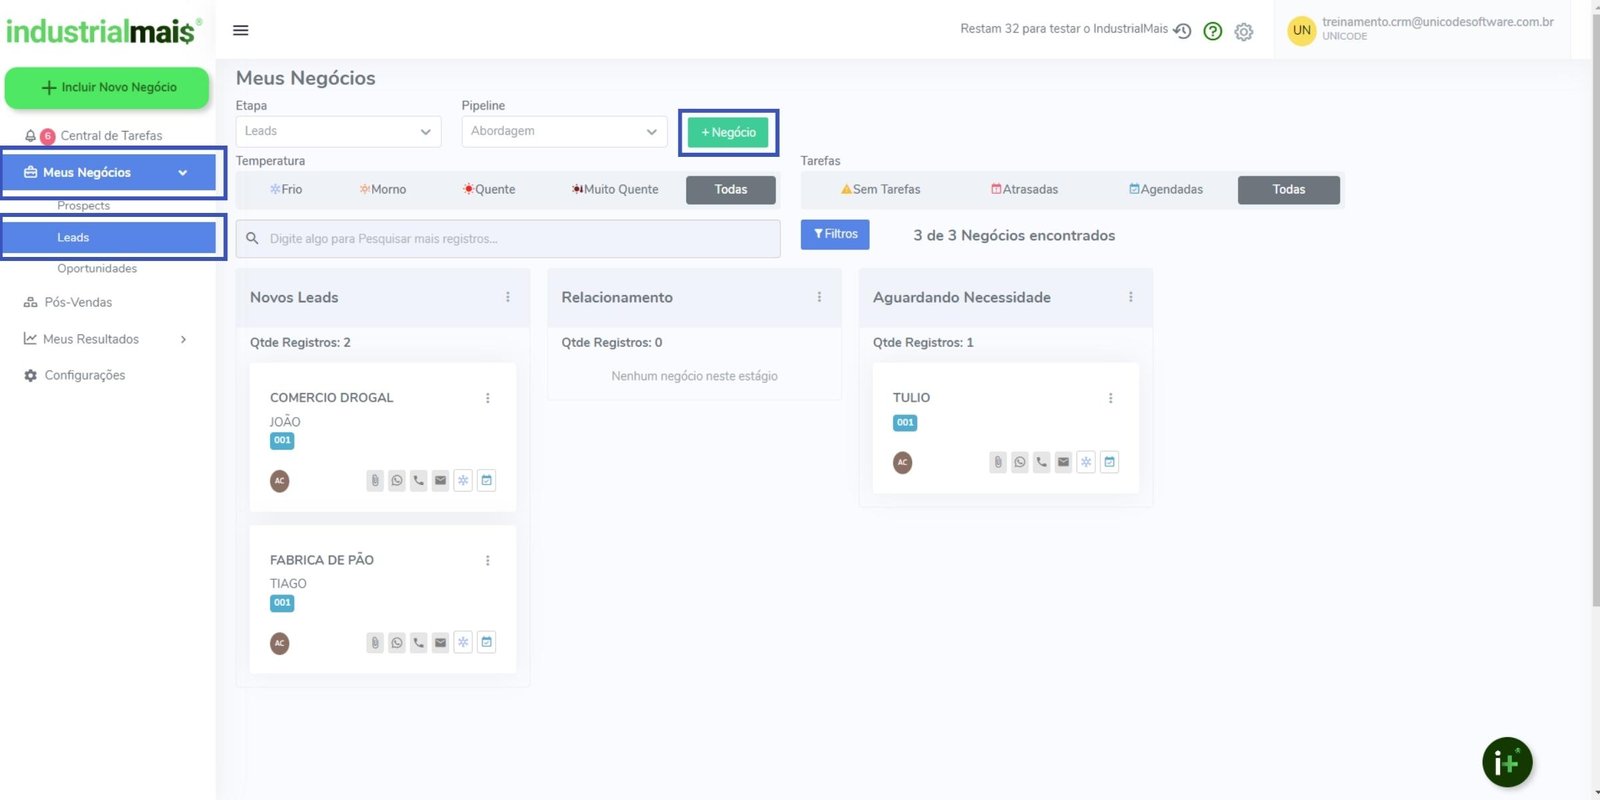Image resolution: width=1600 pixels, height=800 pixels.
Task: Open the Pipeline dropdown showing Abordagem
Action: coord(564,132)
